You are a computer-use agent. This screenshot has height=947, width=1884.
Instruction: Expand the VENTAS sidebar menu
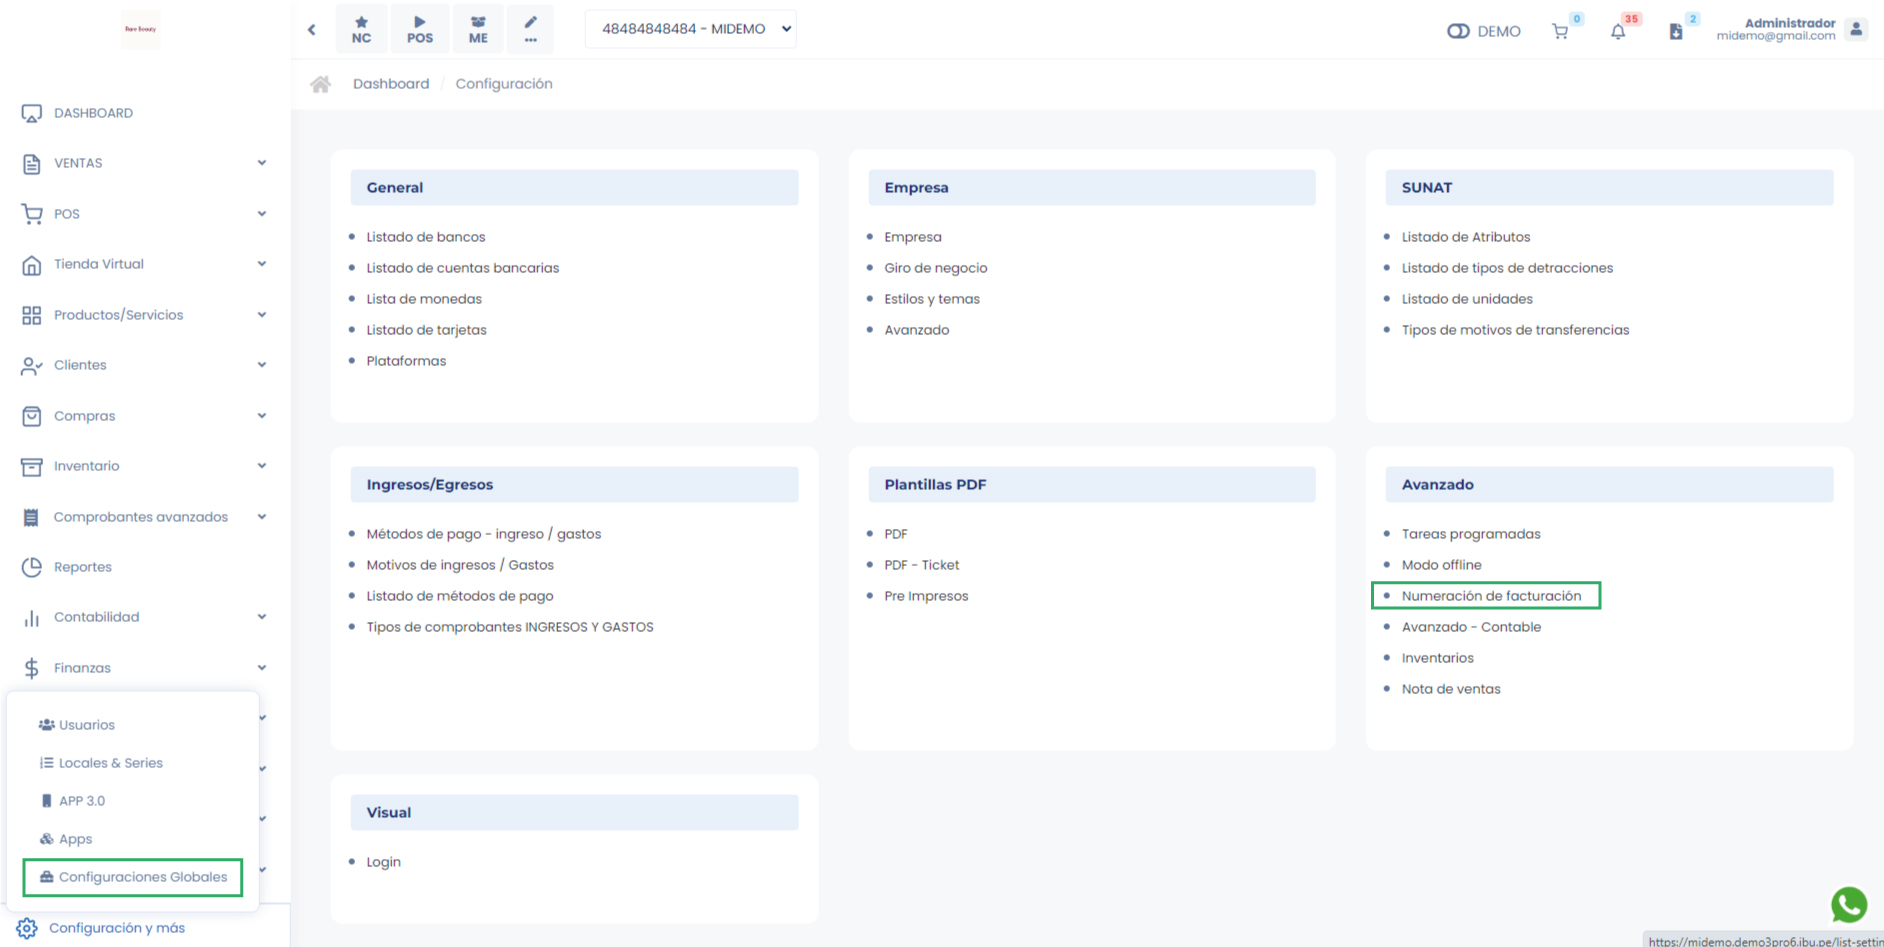click(x=143, y=163)
